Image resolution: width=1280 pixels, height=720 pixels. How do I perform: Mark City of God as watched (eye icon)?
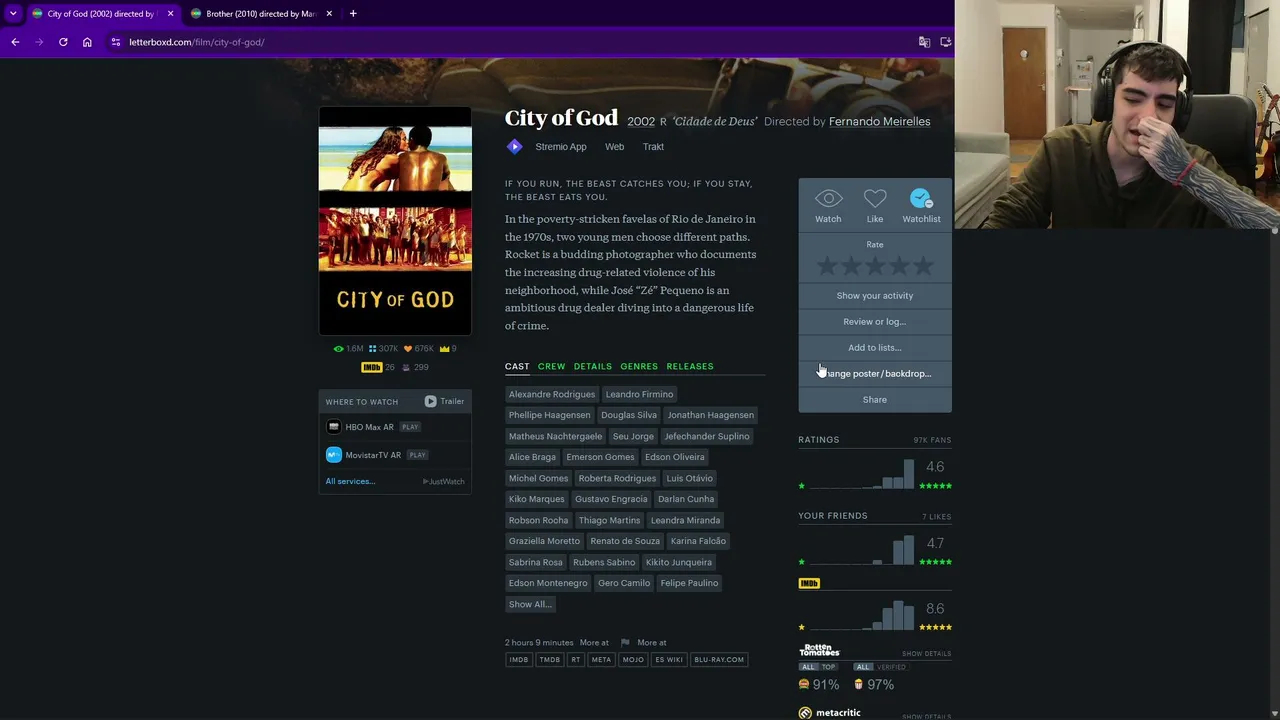click(x=828, y=199)
